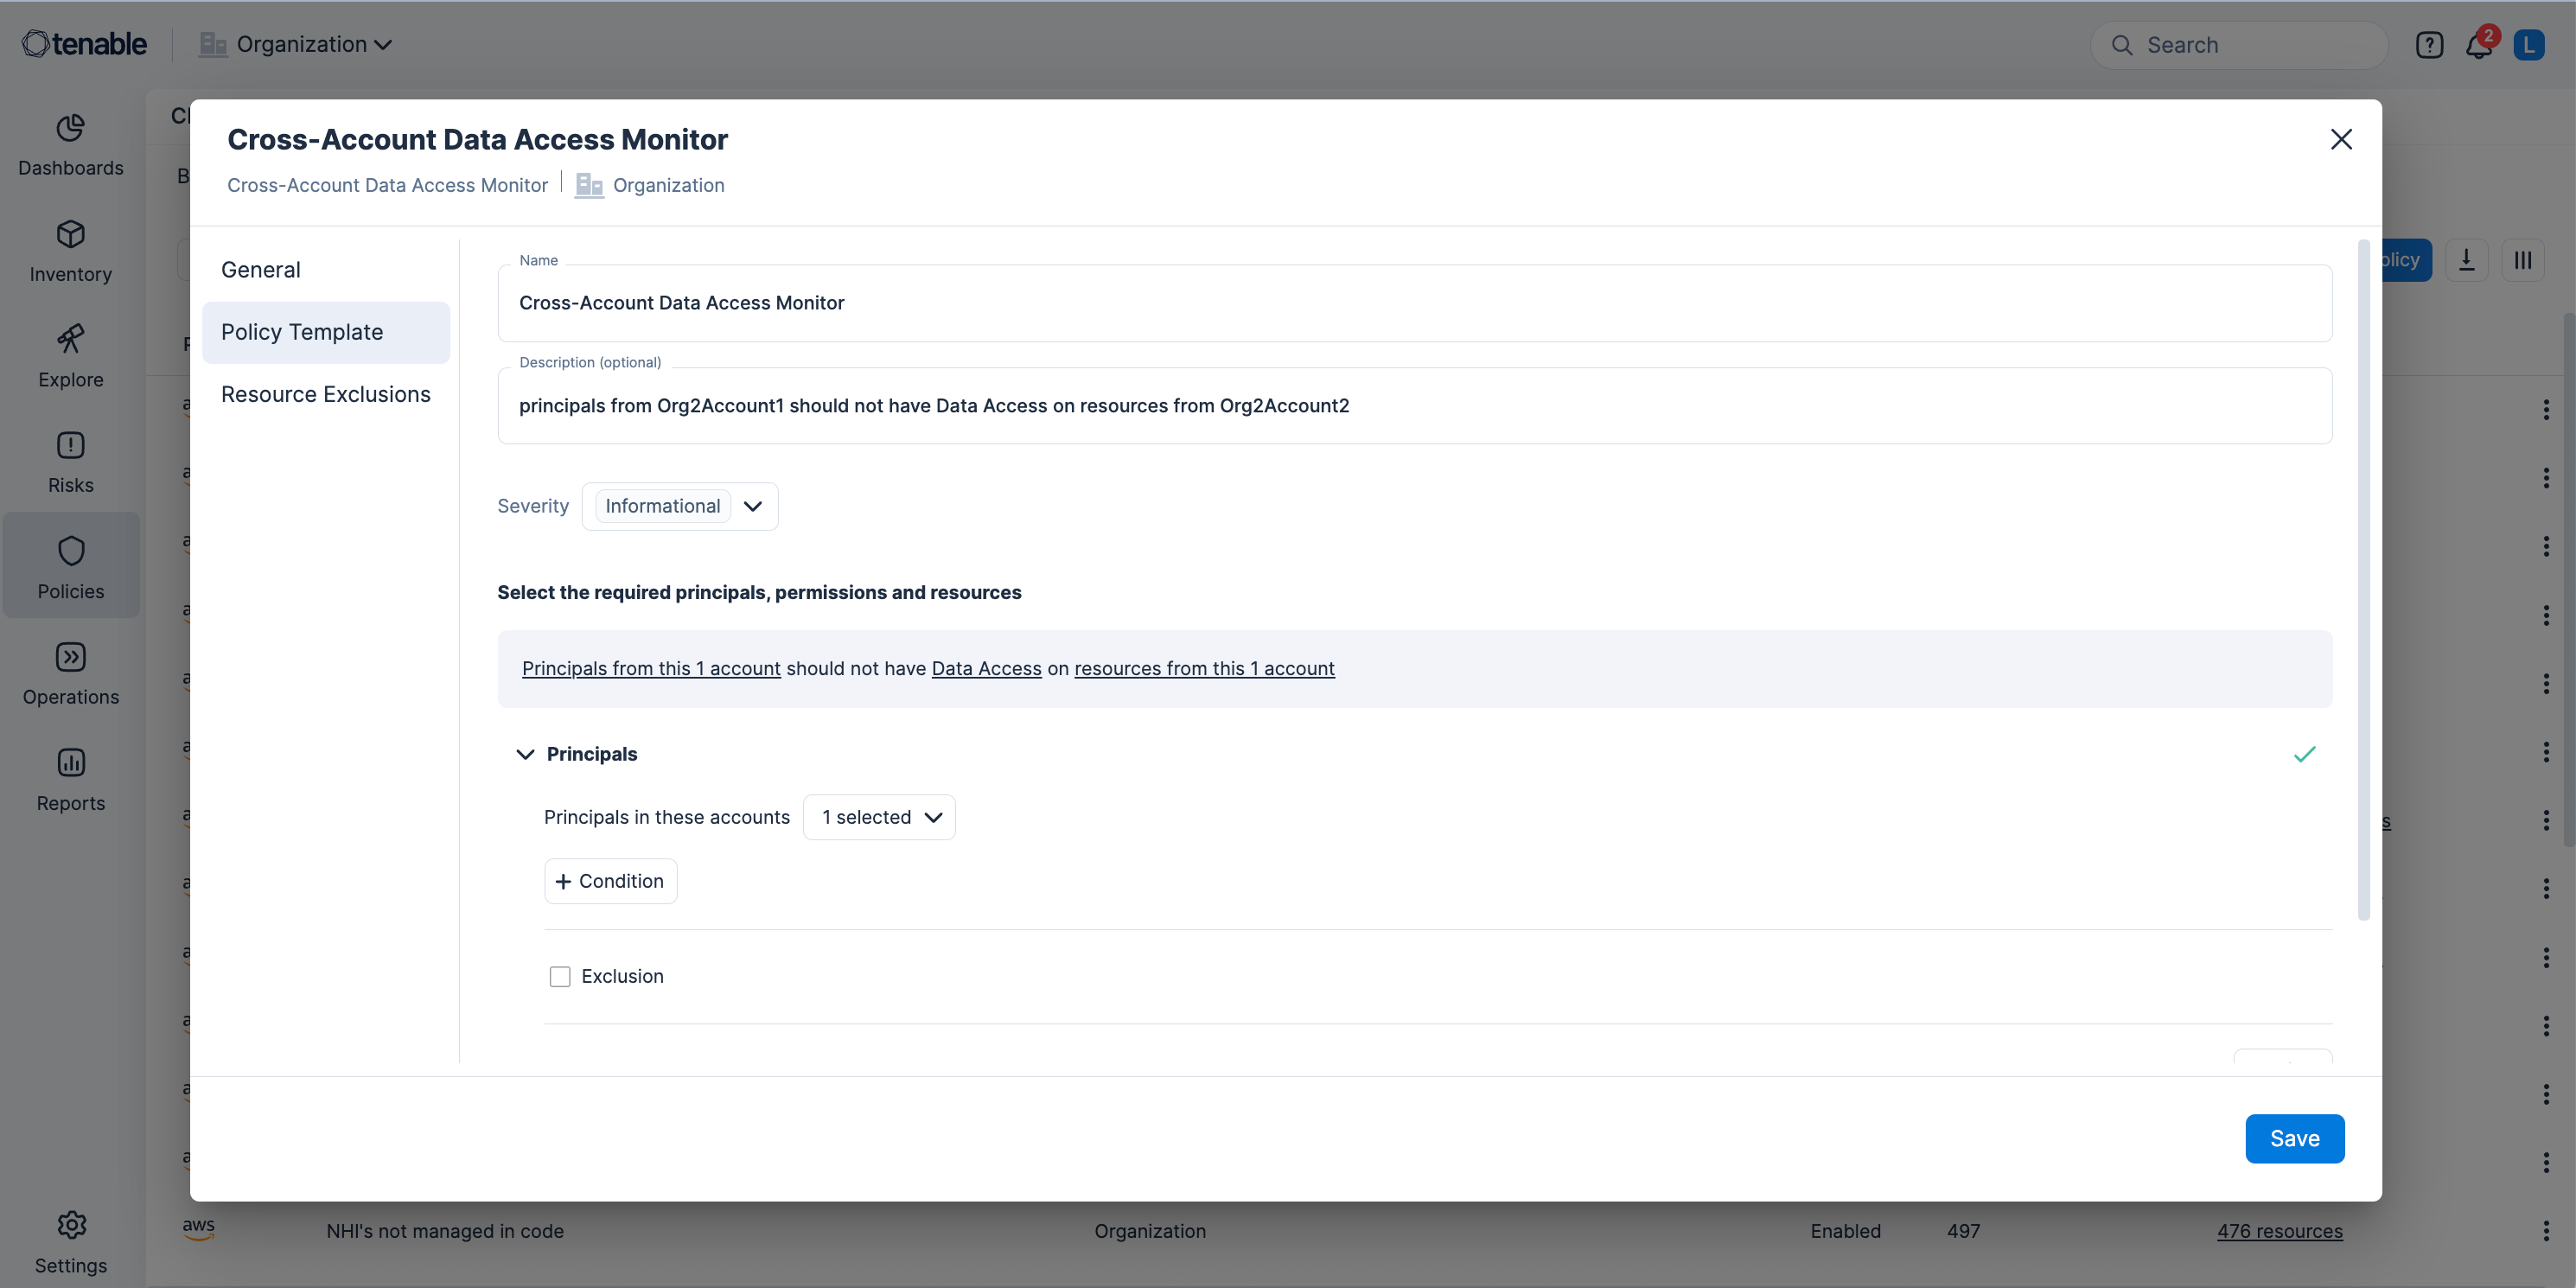Click into the policy Name field
Viewport: 2576px width, 1288px height.
(1414, 303)
